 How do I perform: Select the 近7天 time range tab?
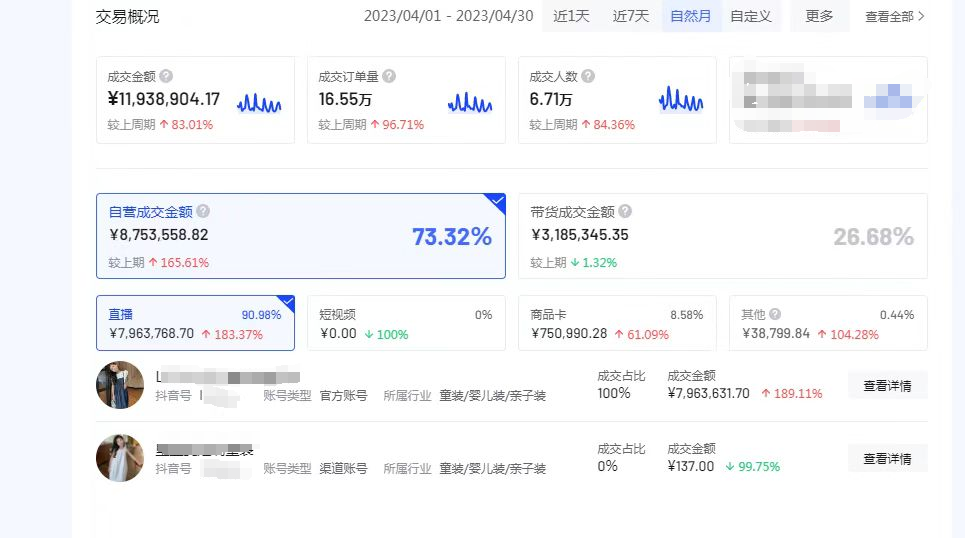[x=631, y=16]
